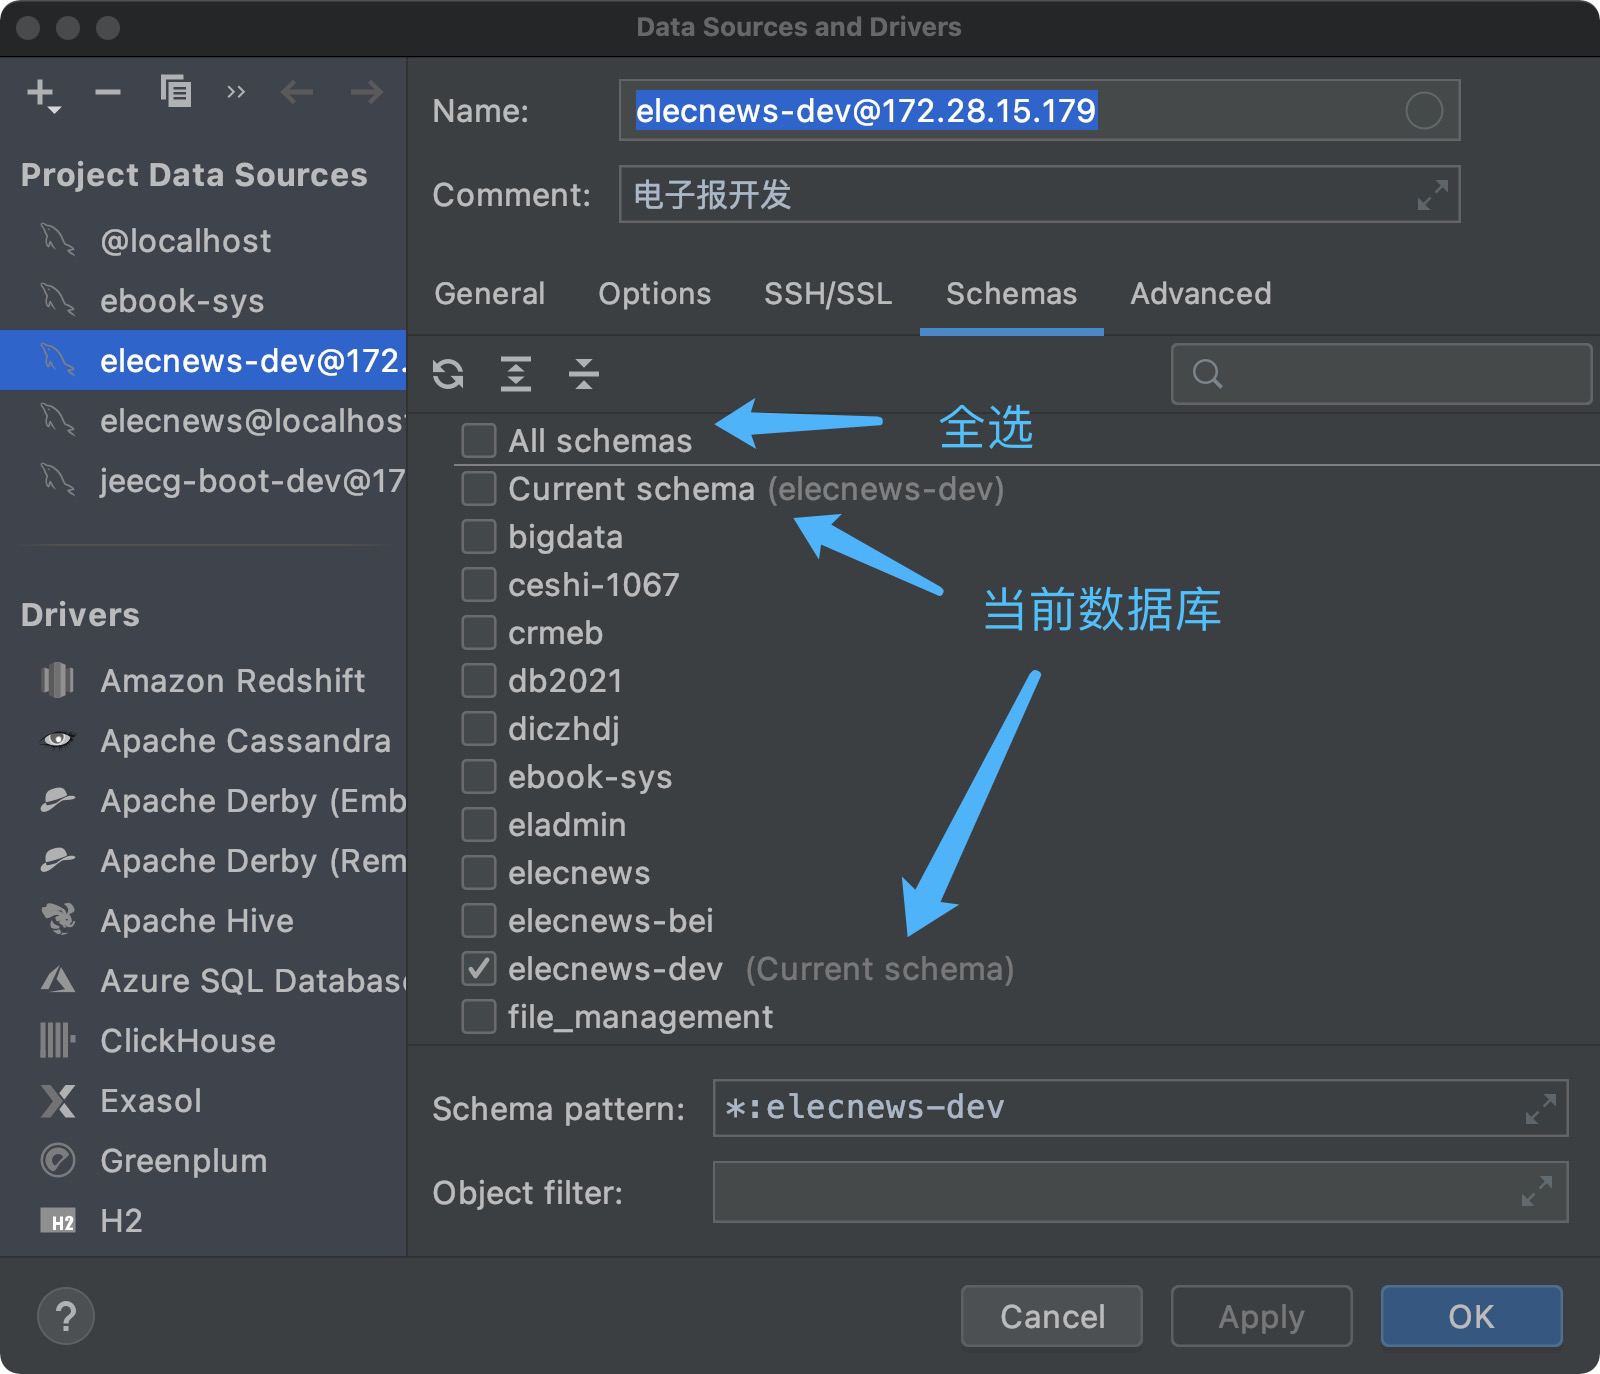Screen dimensions: 1600x1374
Task: Open the Options tab
Action: coord(655,294)
